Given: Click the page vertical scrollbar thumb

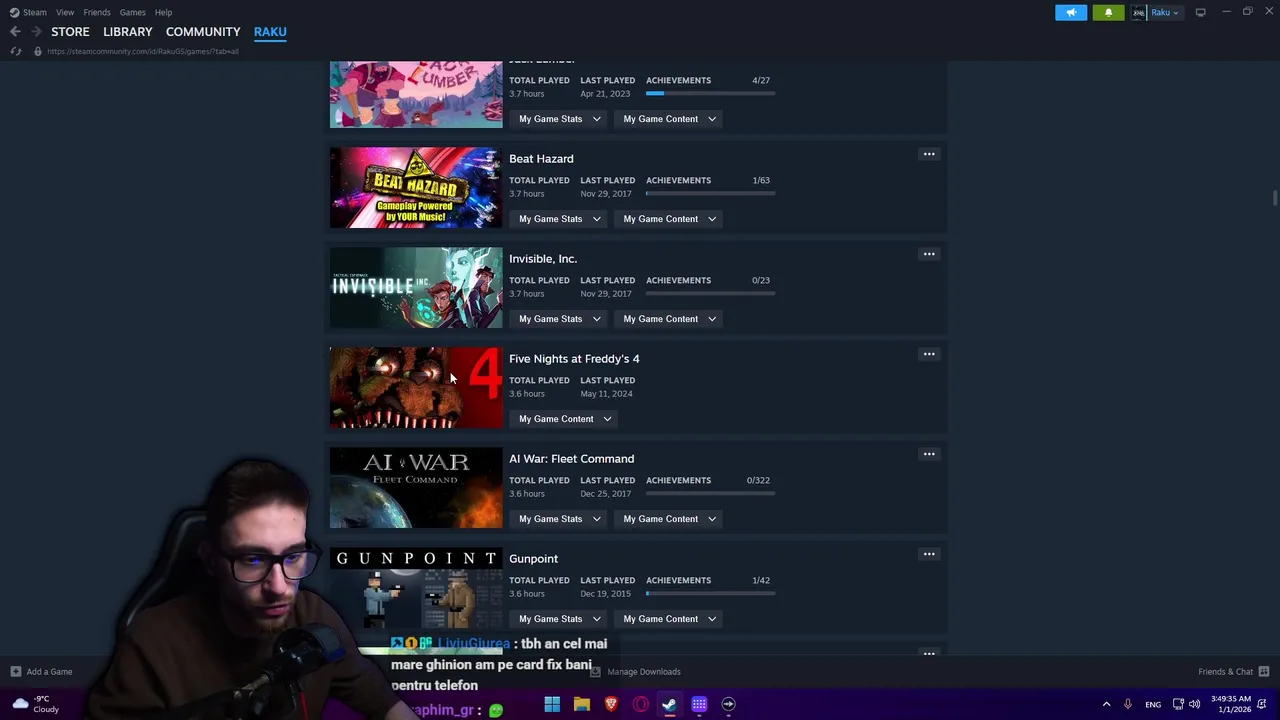Looking at the screenshot, I should (x=1274, y=198).
